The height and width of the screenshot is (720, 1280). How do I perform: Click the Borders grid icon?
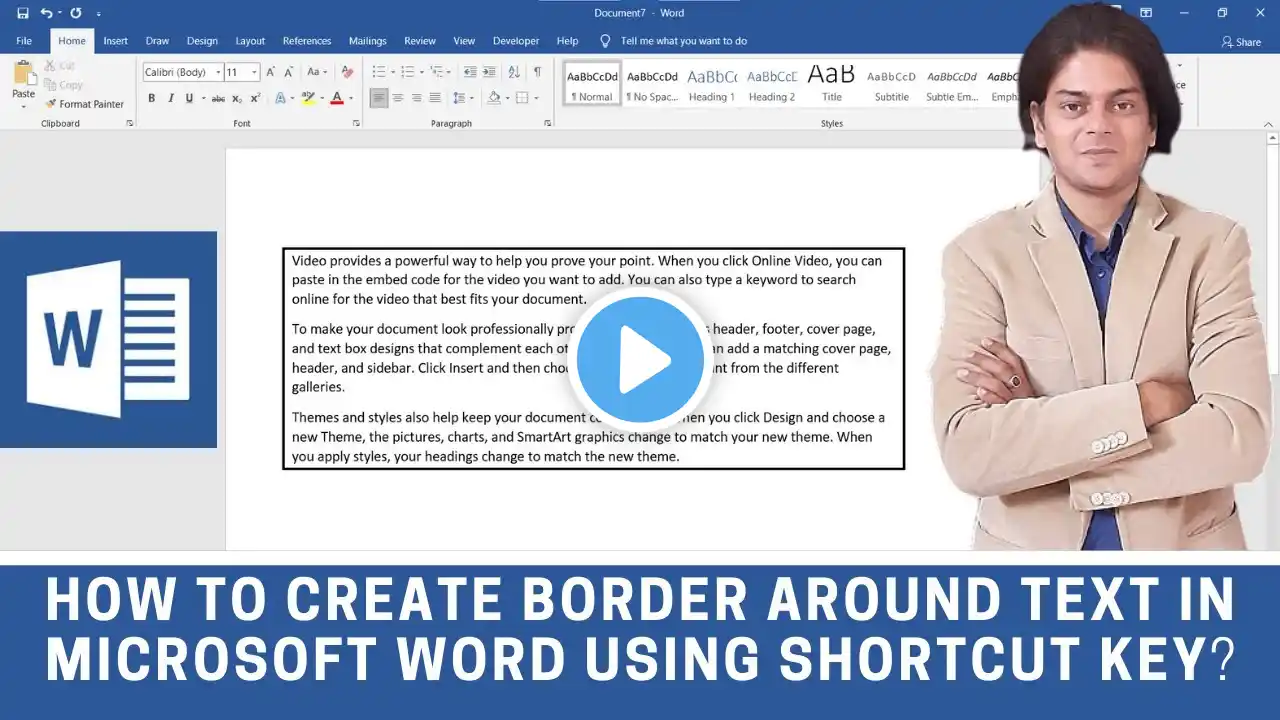(x=521, y=98)
